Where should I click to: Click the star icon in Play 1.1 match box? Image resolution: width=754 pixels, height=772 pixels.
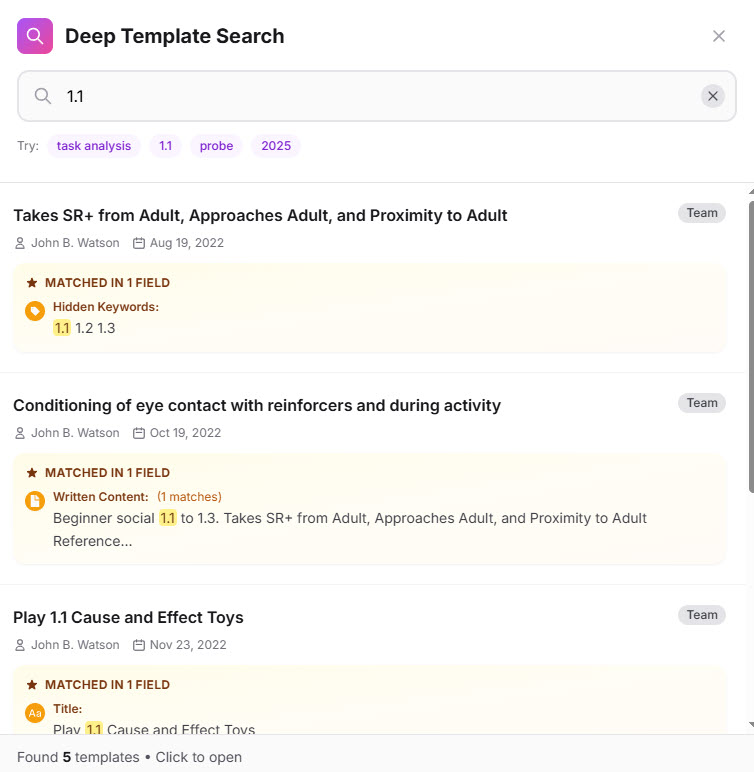pos(32,685)
